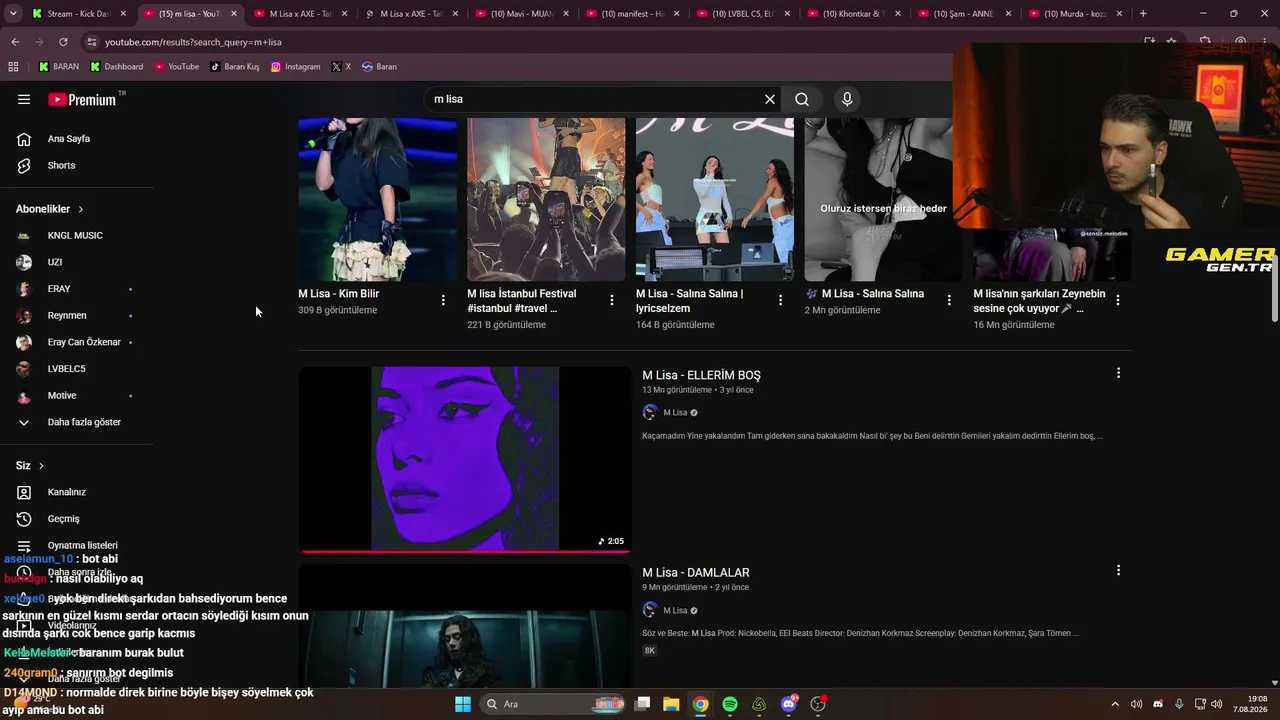
Task: Open the BARAN bookmark
Action: (x=59, y=67)
